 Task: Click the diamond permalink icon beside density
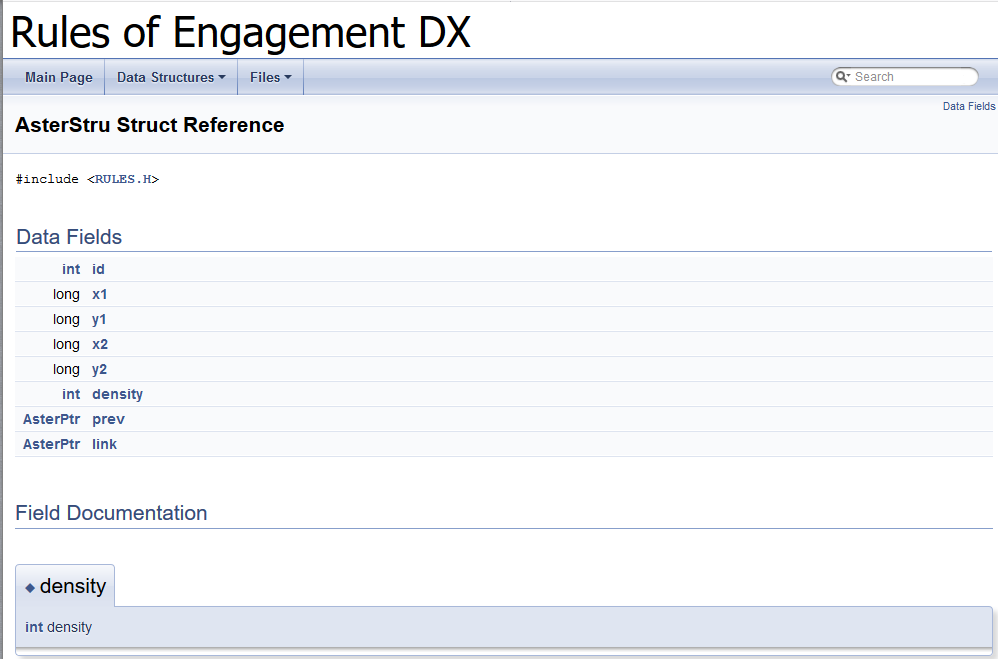coord(30,588)
